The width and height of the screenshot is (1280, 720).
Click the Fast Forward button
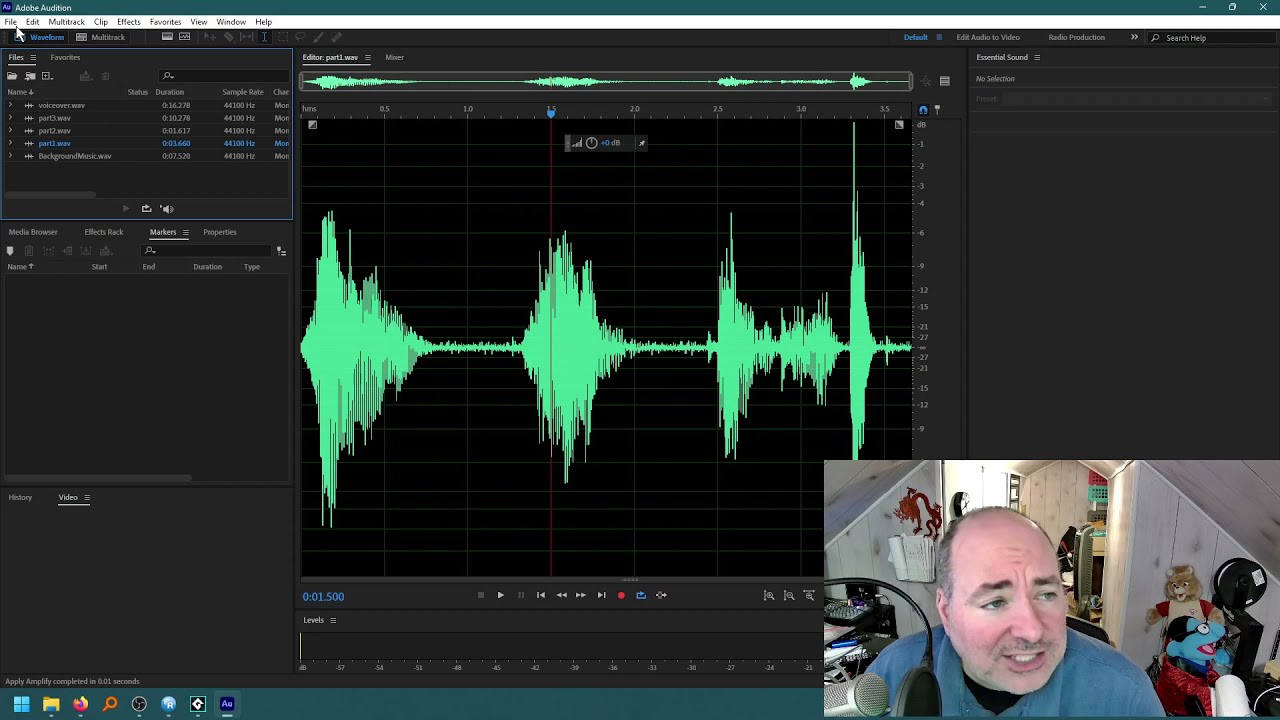tap(581, 595)
